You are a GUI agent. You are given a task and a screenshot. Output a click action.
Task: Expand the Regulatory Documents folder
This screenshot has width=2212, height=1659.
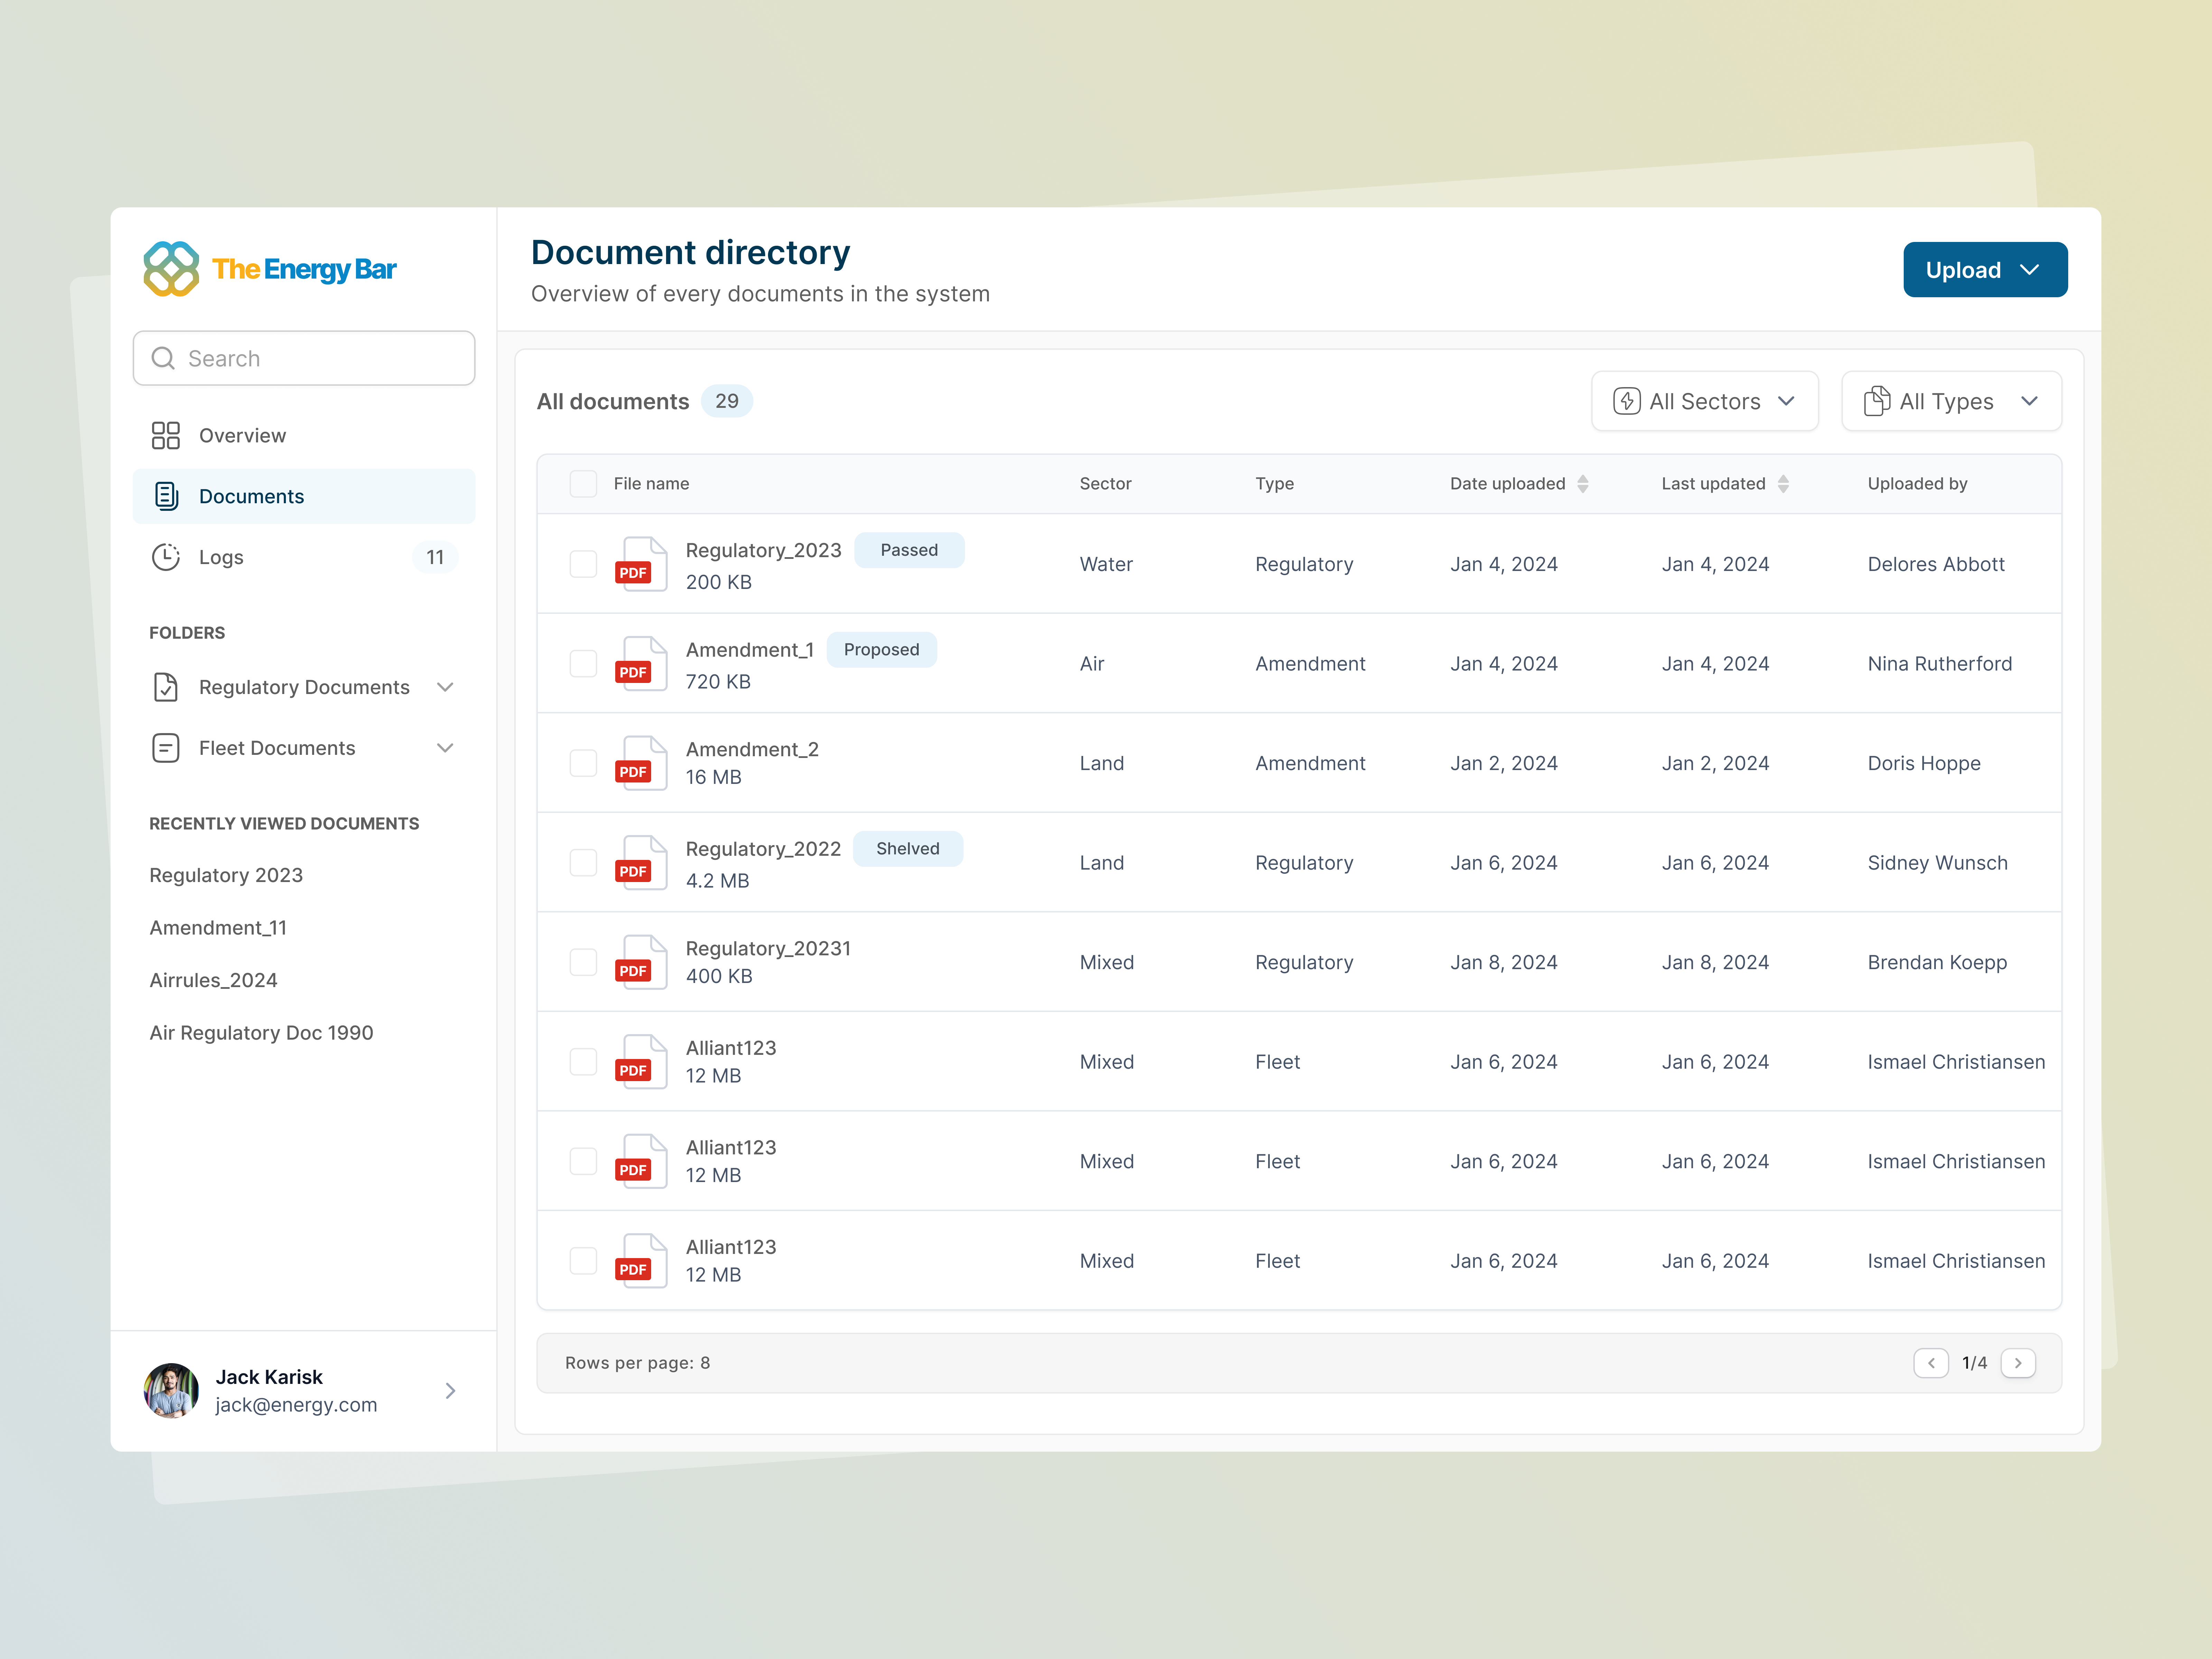[x=445, y=687]
